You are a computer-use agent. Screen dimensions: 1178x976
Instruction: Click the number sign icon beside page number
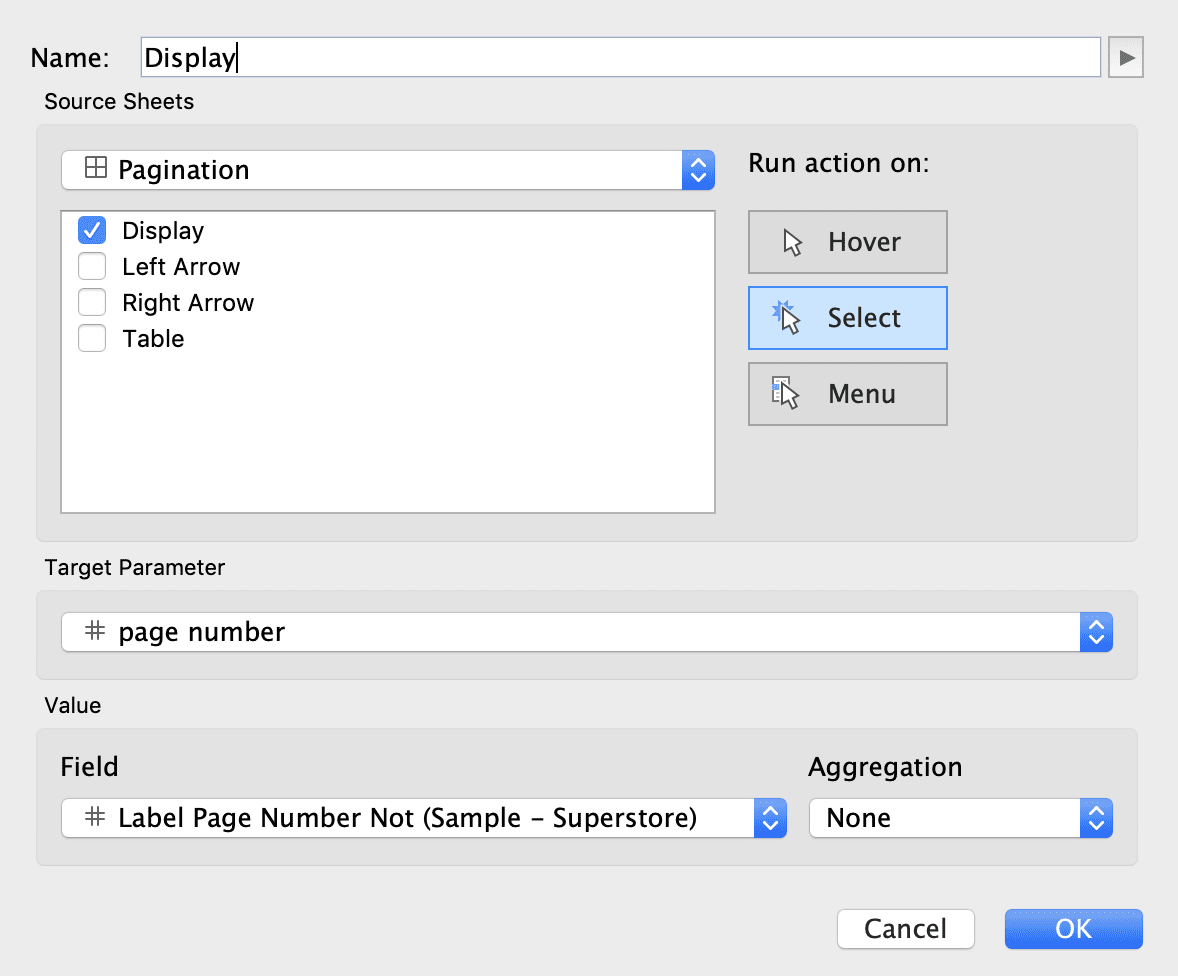click(95, 632)
